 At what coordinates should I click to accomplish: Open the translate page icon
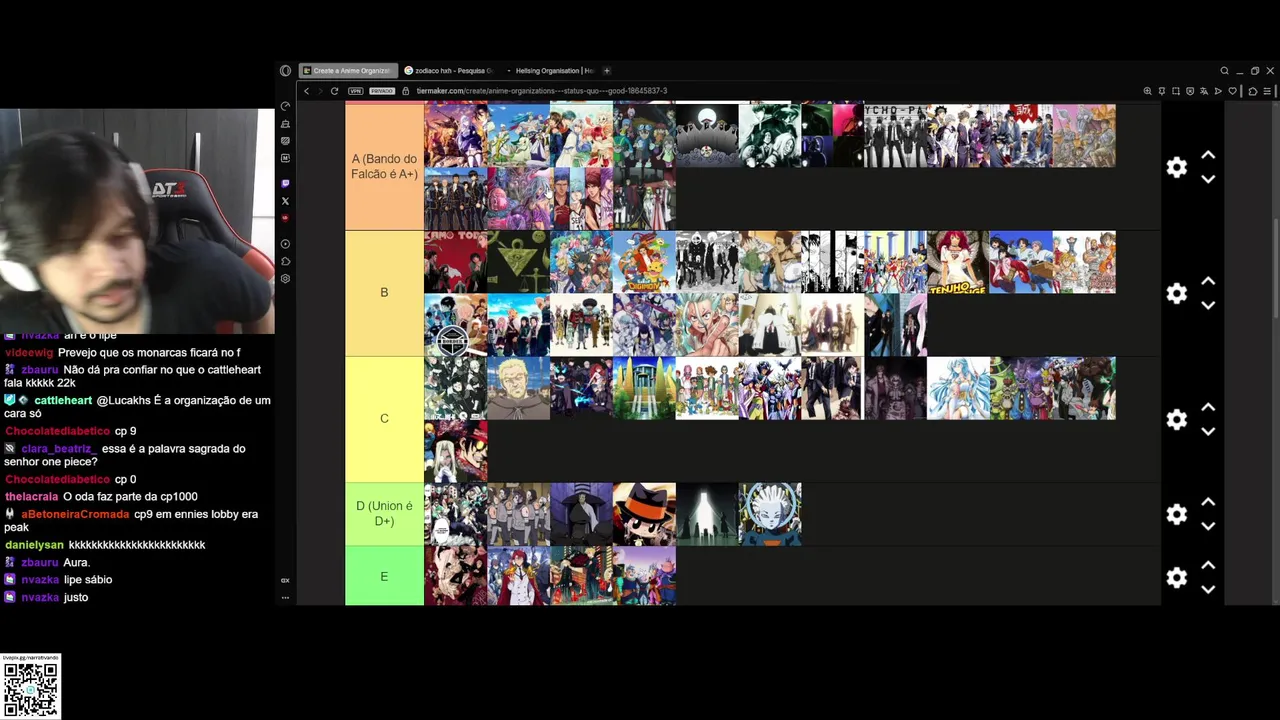pyautogui.click(x=1204, y=91)
